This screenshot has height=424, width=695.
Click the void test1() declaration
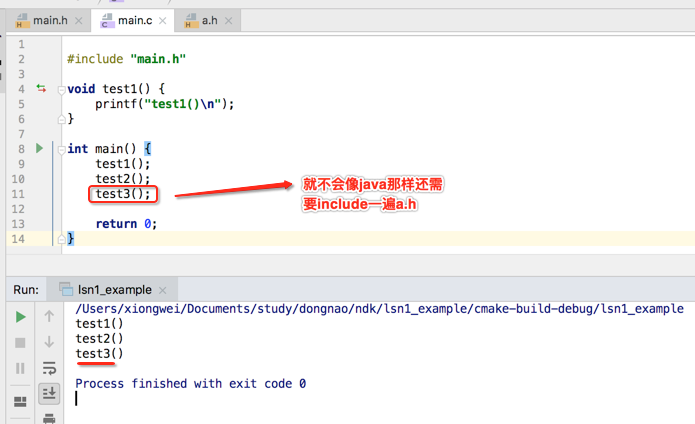click(116, 89)
